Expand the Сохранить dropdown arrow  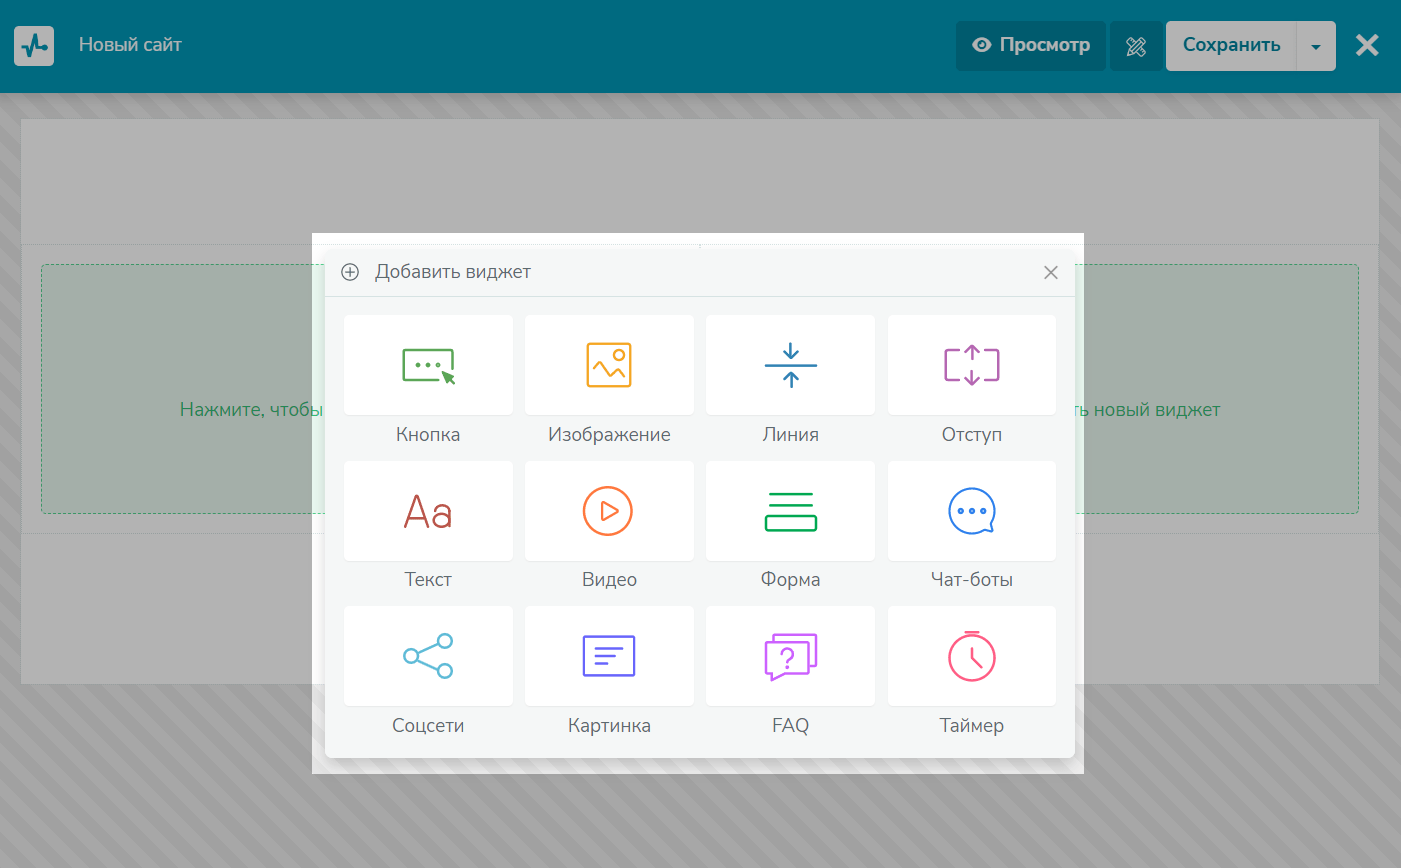point(1316,47)
